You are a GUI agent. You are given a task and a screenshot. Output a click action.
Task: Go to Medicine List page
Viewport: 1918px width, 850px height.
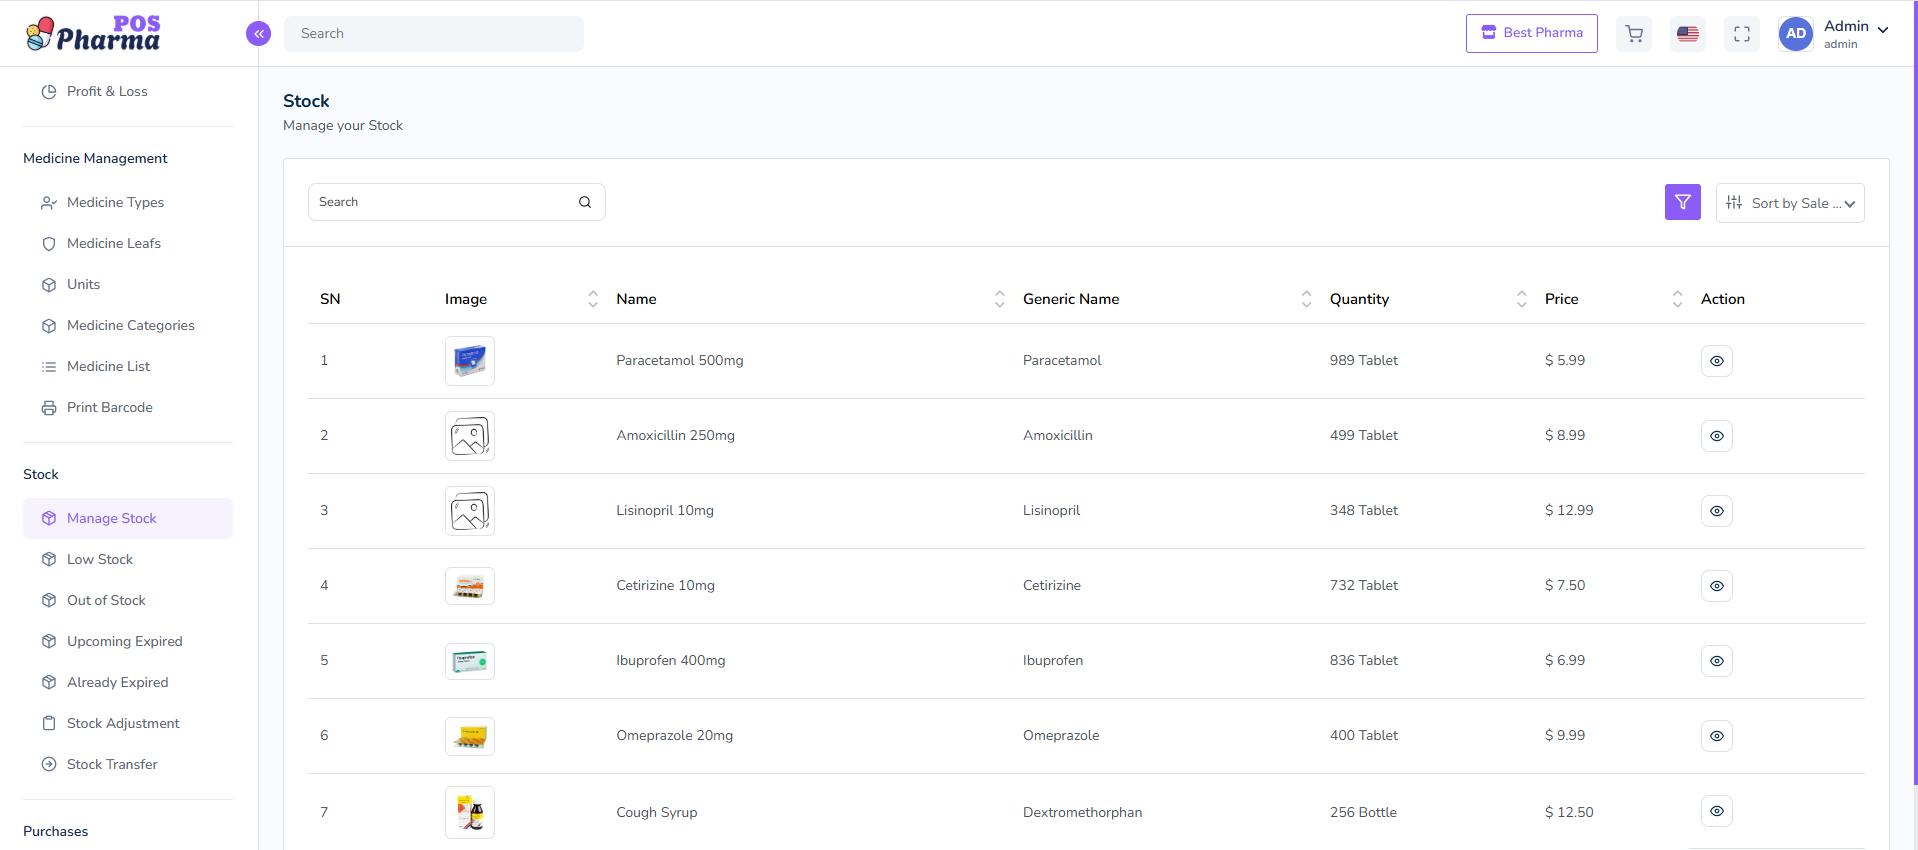pyautogui.click(x=108, y=366)
